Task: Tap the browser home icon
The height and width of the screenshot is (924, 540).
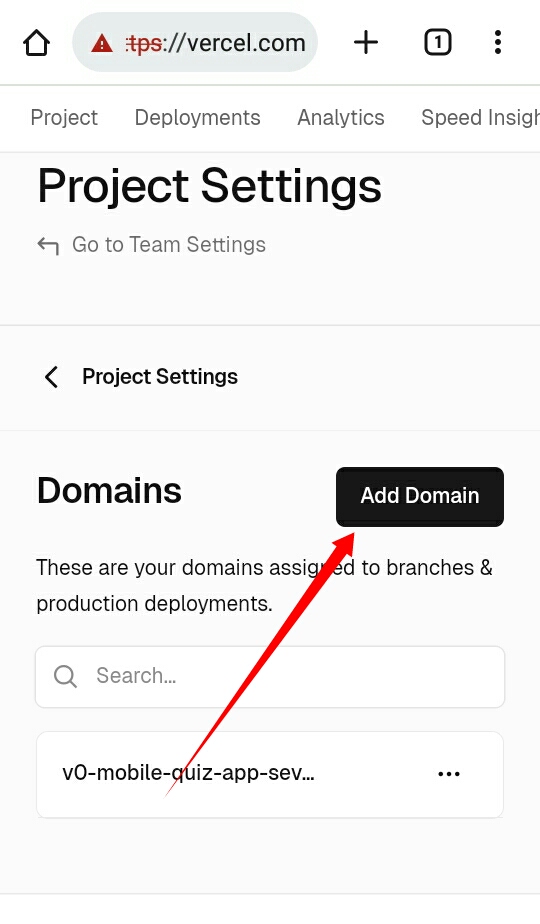Action: 37,43
